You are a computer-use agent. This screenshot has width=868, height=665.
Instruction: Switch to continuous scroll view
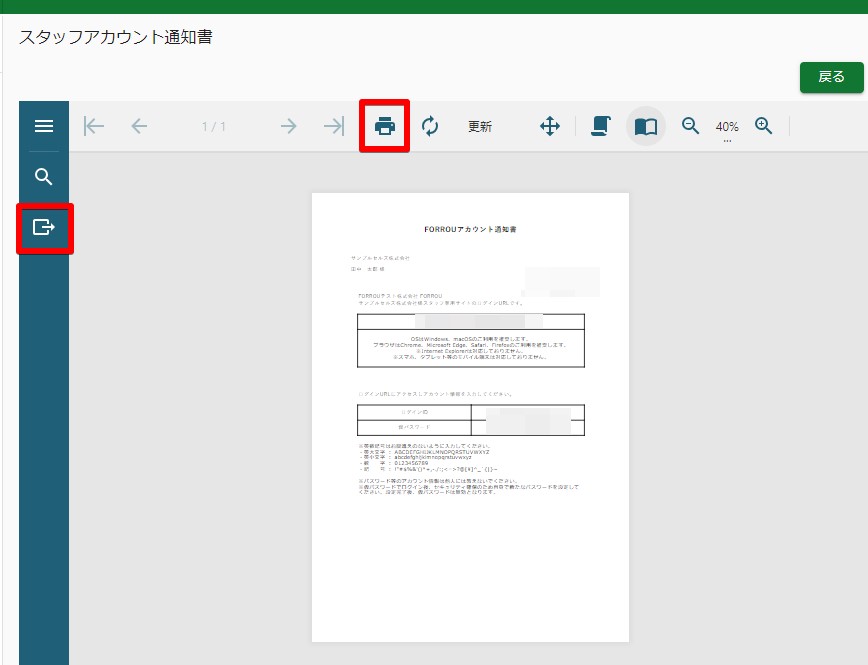(x=601, y=126)
